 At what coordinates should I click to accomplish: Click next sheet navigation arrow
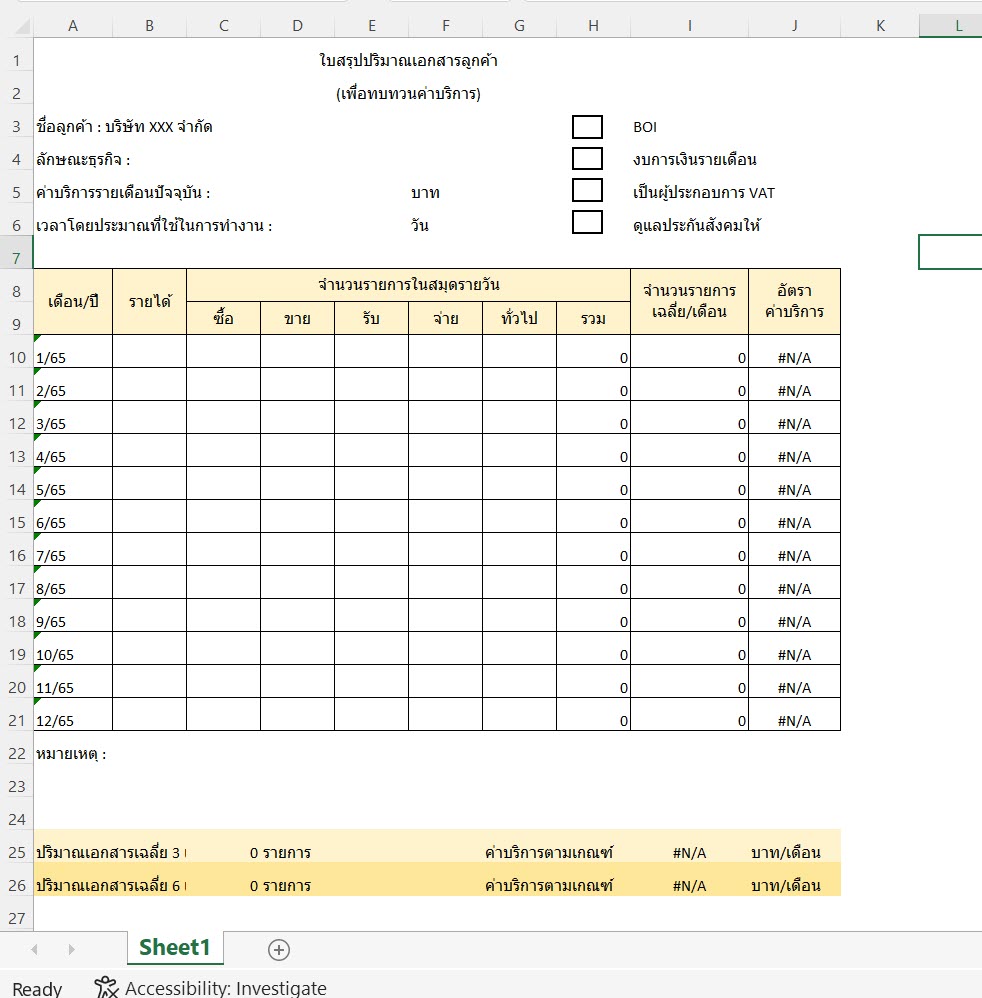point(71,950)
